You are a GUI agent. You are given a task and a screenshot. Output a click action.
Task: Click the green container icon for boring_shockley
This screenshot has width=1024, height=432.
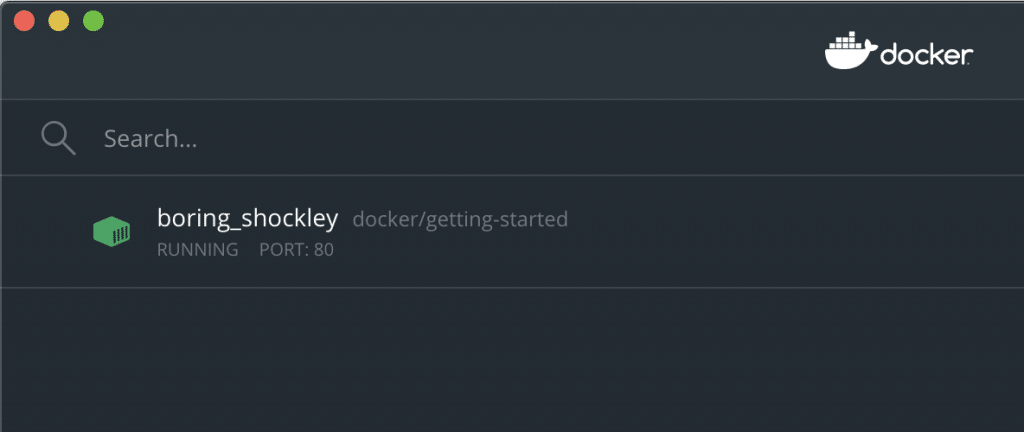112,232
